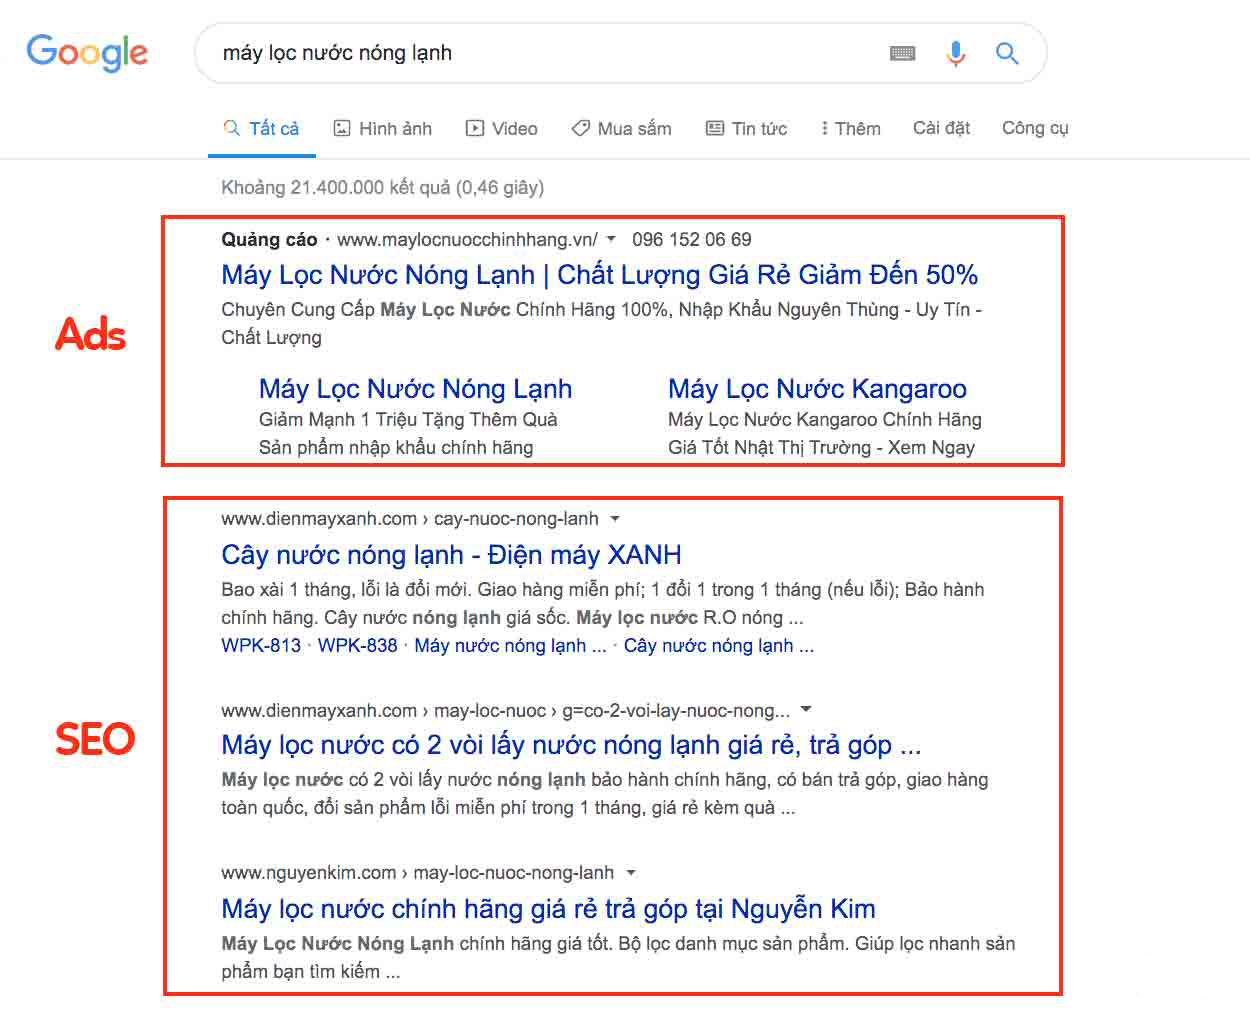
Task: Open the Máy Lọc Nước Kangaroo sitelink
Action: (x=817, y=389)
